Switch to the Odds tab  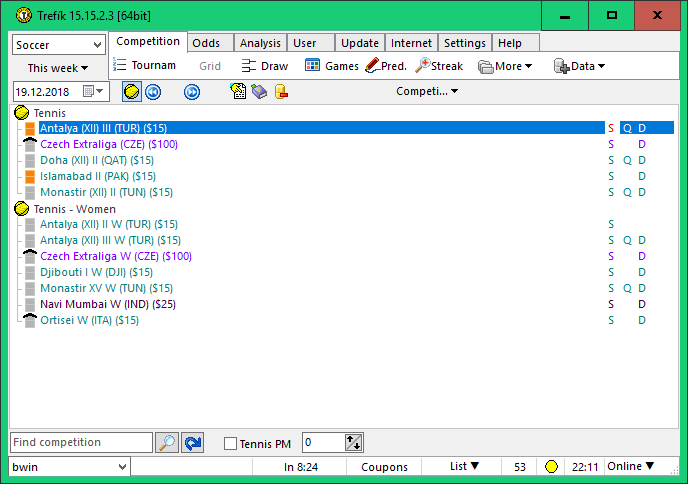click(x=206, y=43)
